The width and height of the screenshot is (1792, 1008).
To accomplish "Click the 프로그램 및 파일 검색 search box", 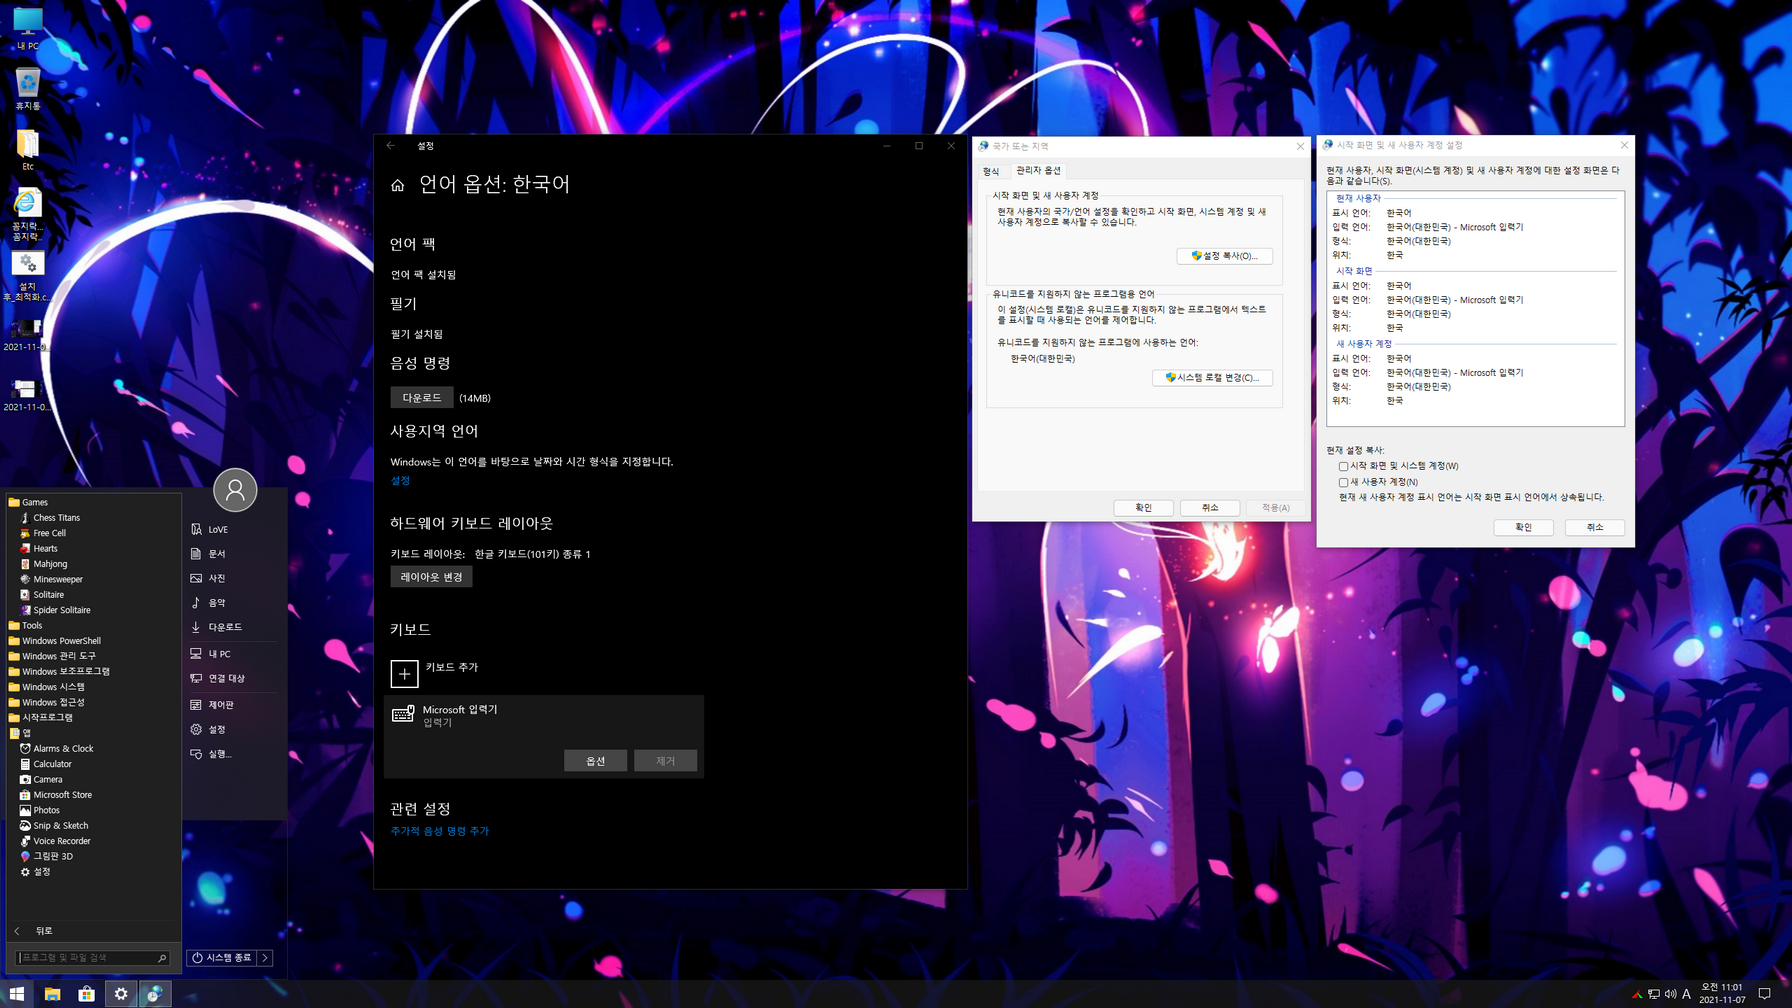I will pos(92,958).
